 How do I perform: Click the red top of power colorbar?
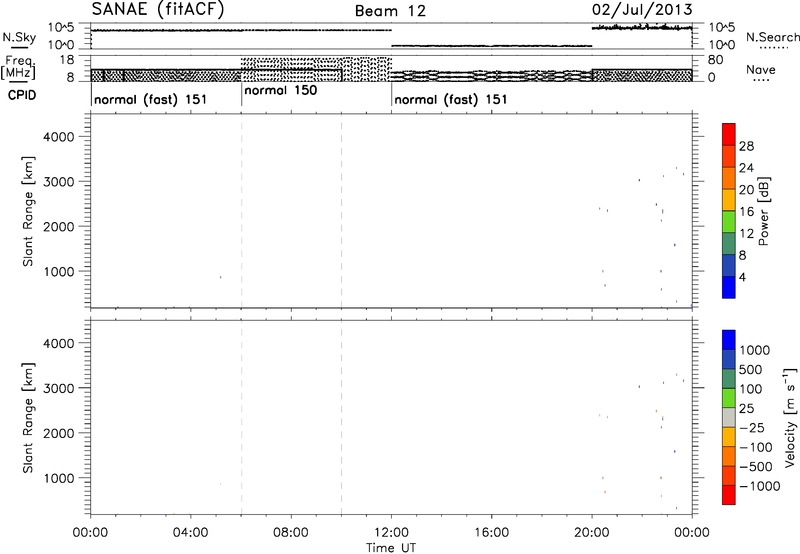click(x=729, y=134)
